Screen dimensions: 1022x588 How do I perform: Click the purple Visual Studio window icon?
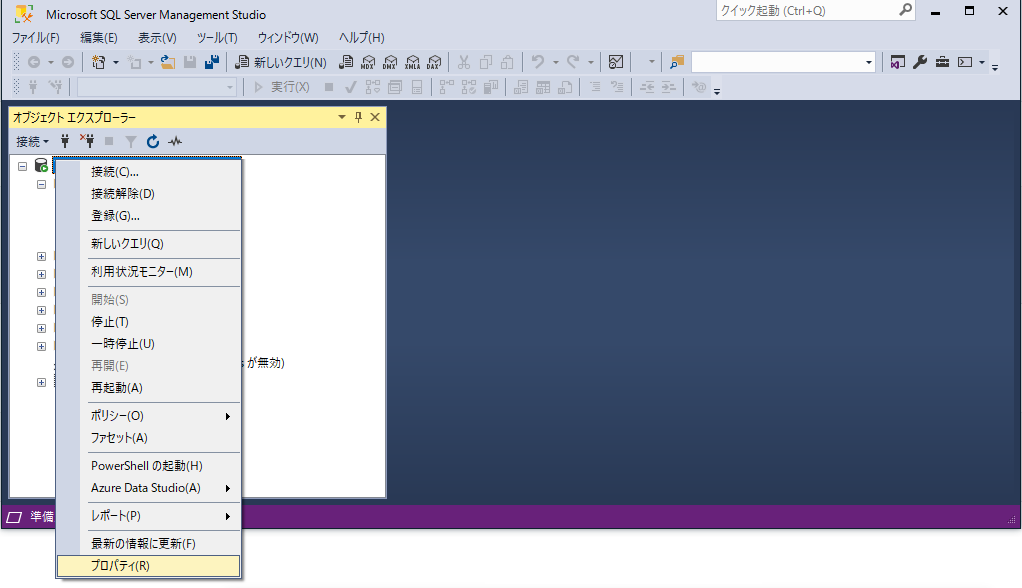898,63
